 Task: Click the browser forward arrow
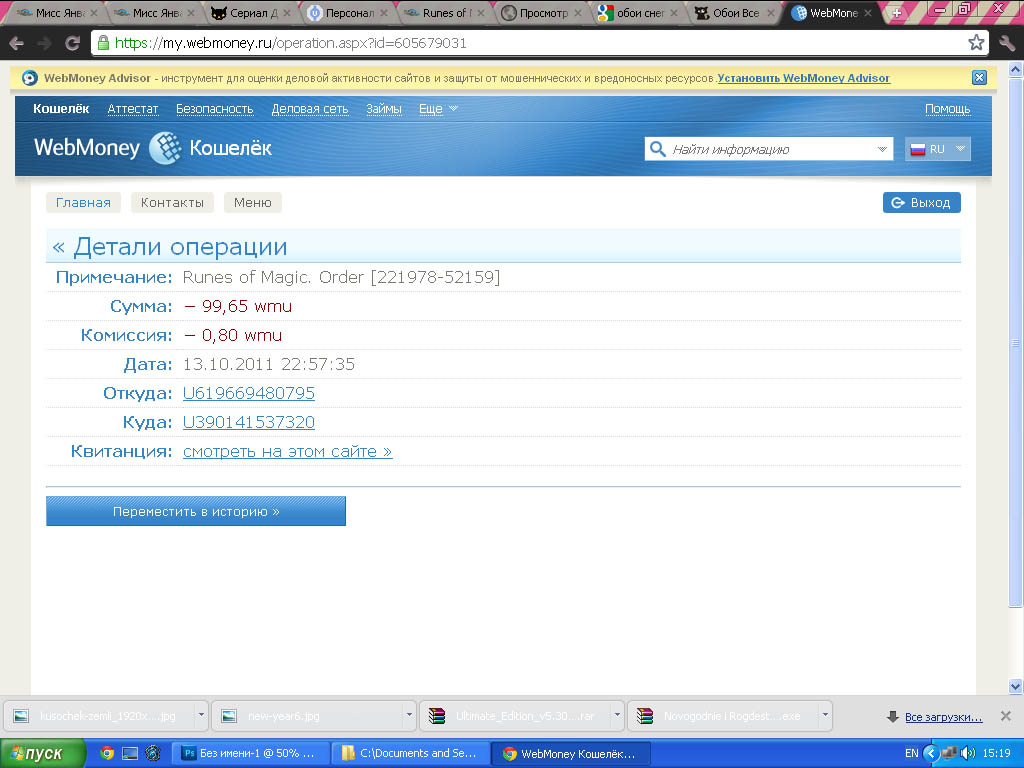44,43
